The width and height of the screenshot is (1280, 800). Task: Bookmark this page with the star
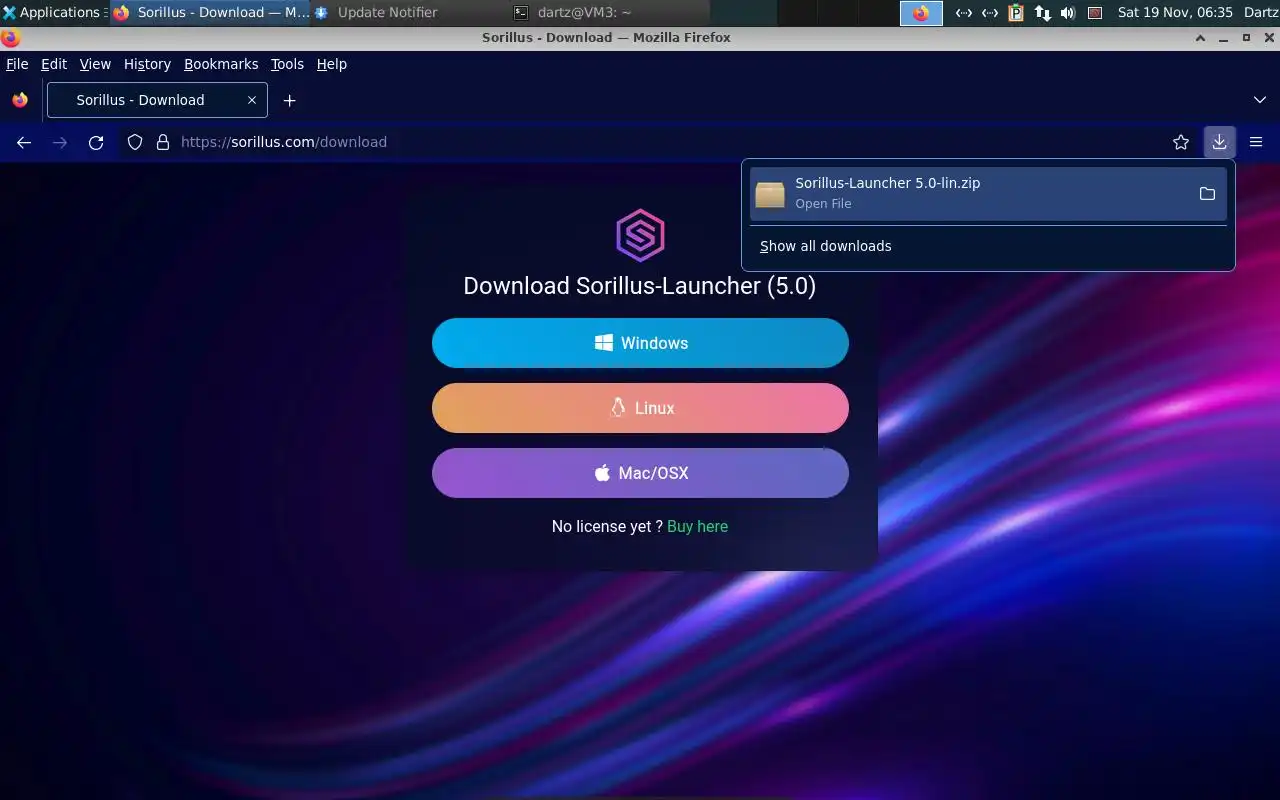click(x=1181, y=142)
